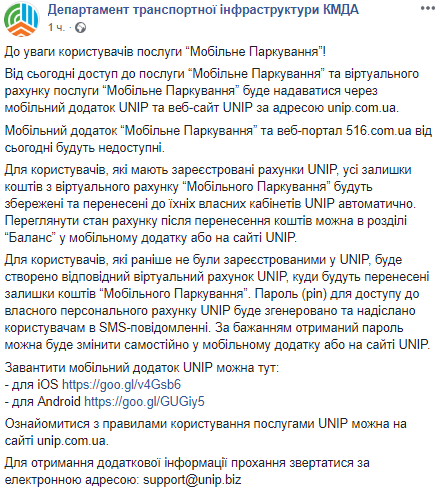Click the globe public-audience icon

pos(80,28)
